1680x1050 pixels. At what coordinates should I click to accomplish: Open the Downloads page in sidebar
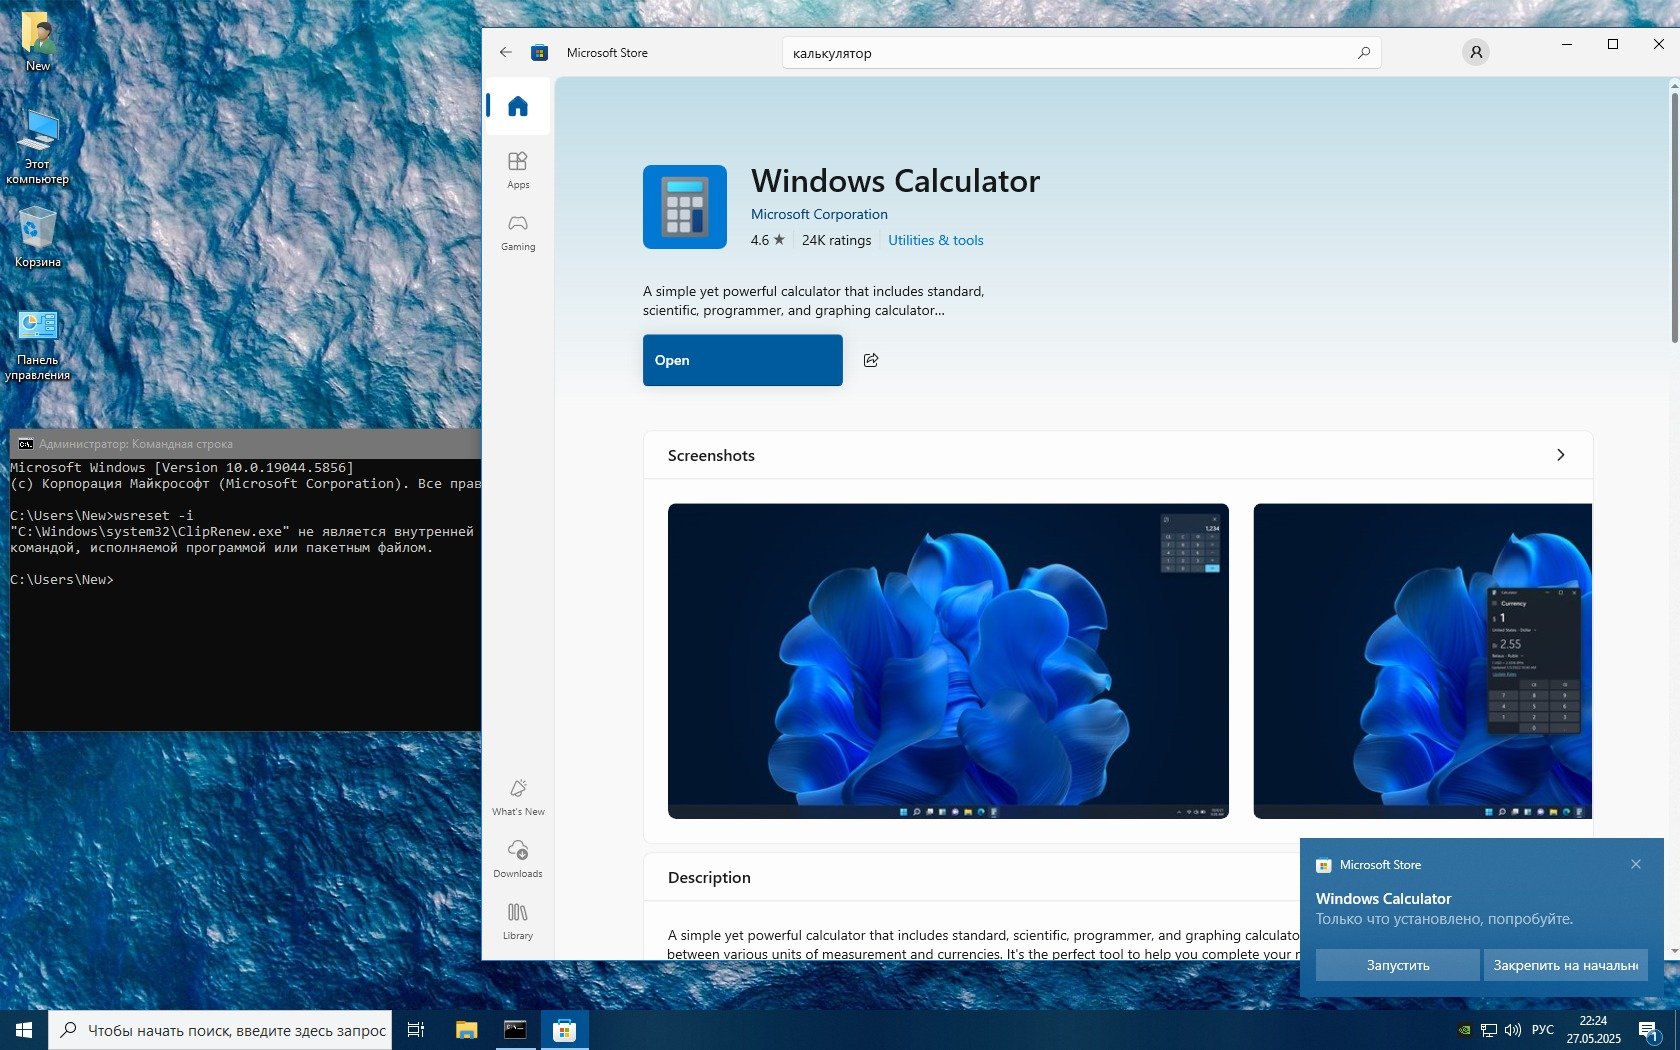[517, 858]
